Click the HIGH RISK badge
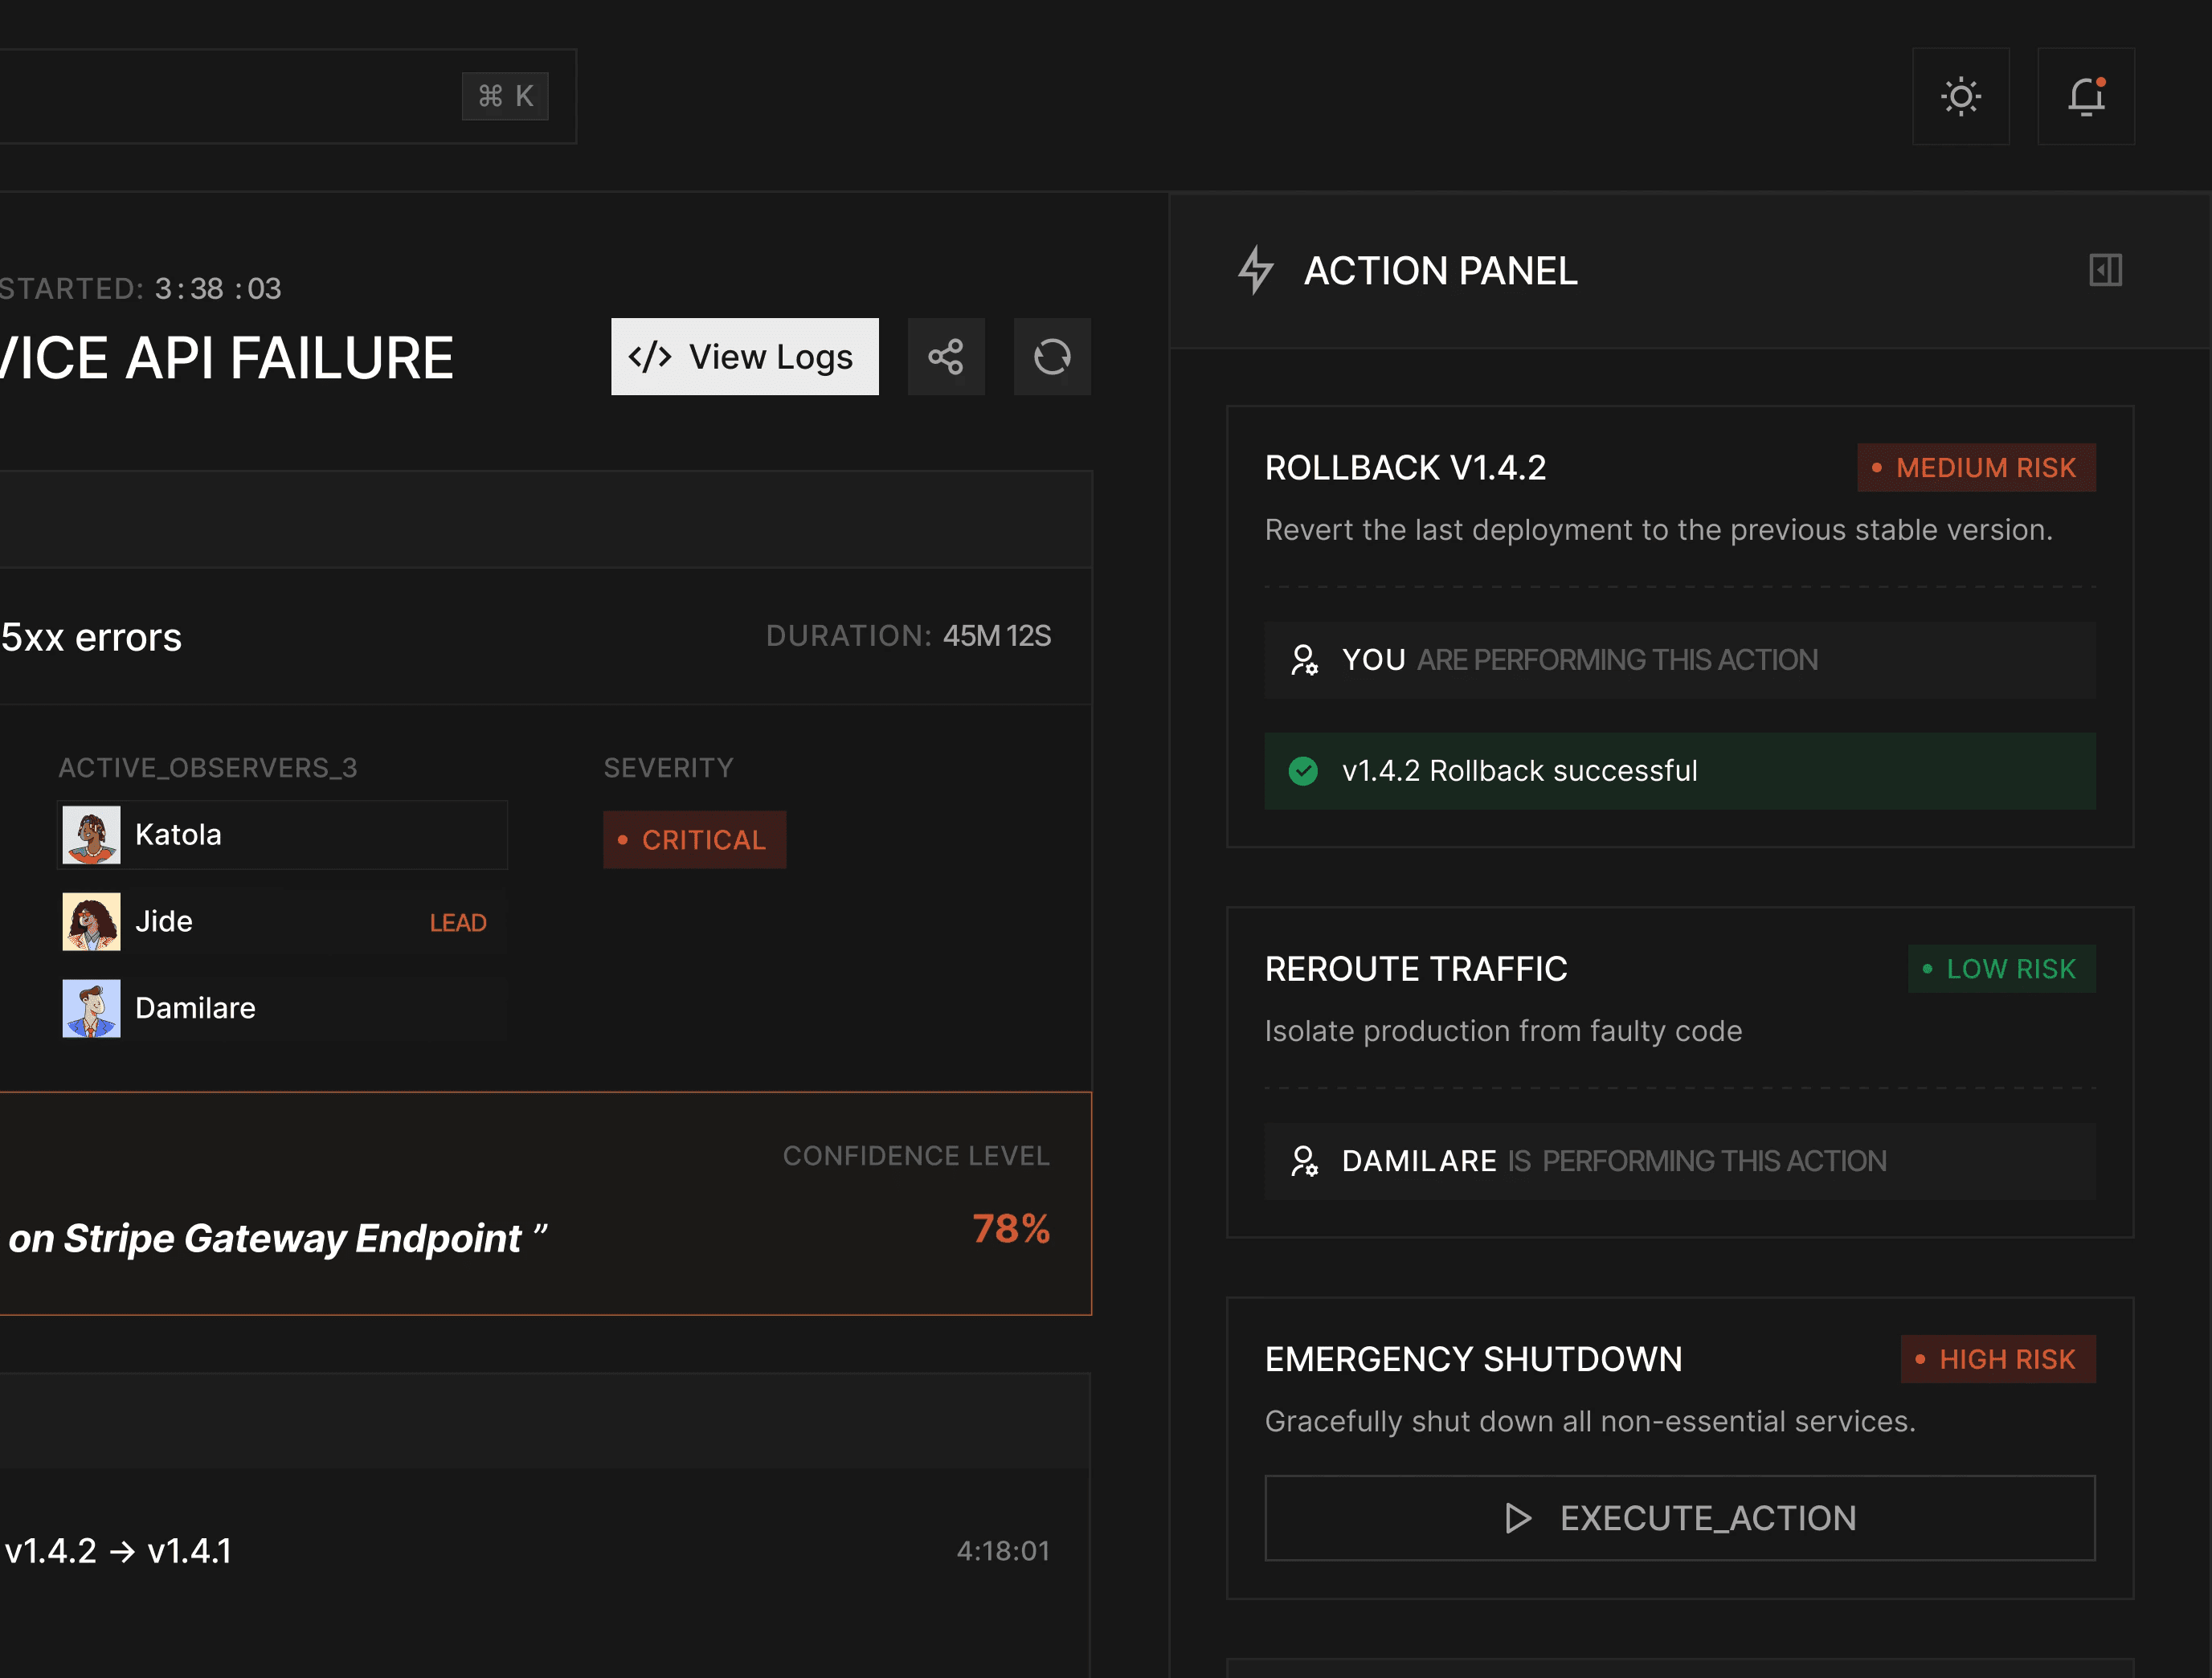This screenshot has height=1678, width=2212. (x=1997, y=1359)
